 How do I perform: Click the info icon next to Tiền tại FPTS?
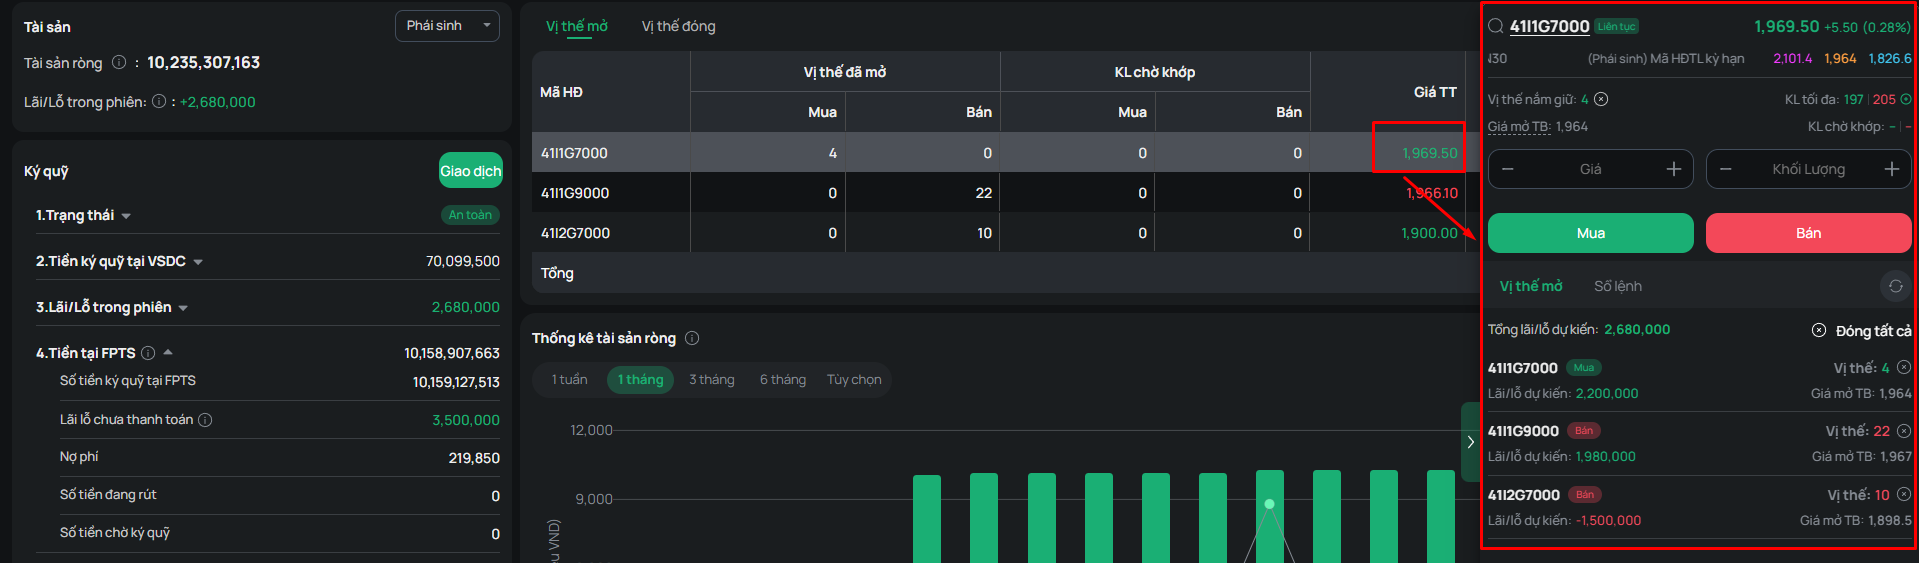pos(148,352)
